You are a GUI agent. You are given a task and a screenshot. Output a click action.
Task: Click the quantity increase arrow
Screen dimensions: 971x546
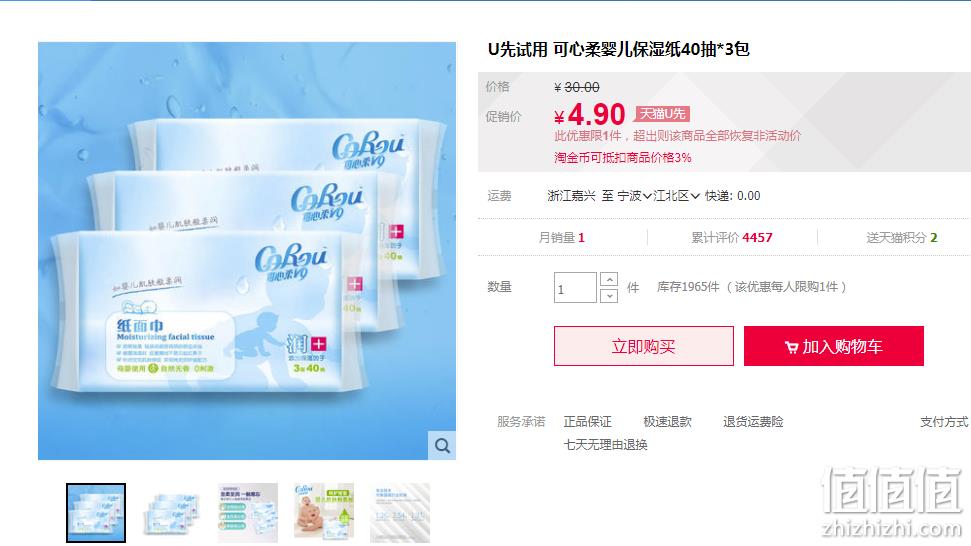609,280
